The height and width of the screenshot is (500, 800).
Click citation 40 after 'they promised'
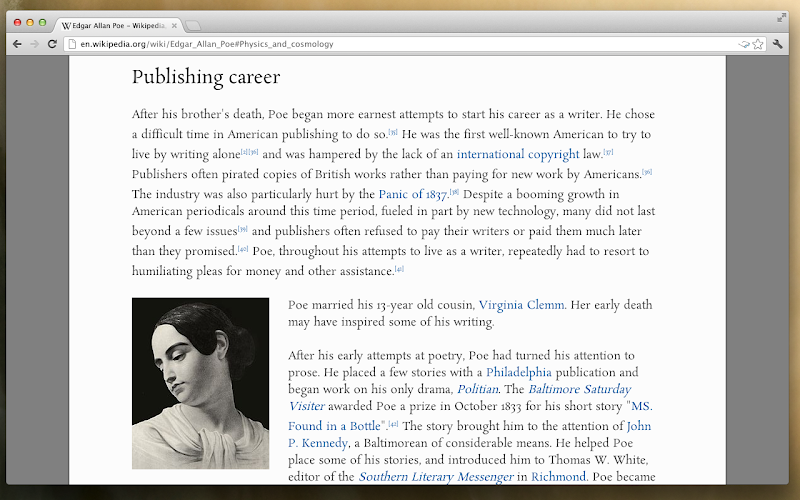pyautogui.click(x=243, y=249)
